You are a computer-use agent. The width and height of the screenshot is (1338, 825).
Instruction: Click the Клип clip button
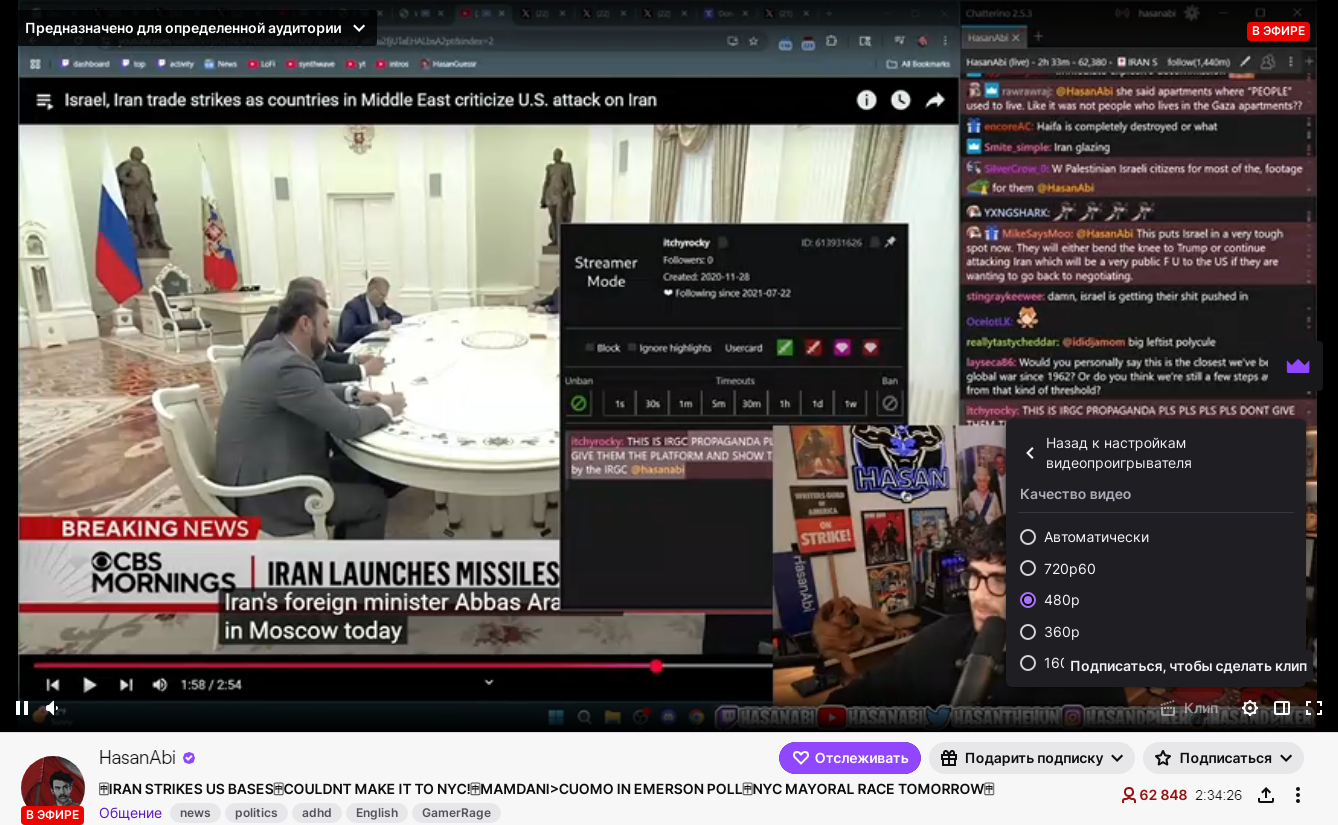pos(1189,708)
